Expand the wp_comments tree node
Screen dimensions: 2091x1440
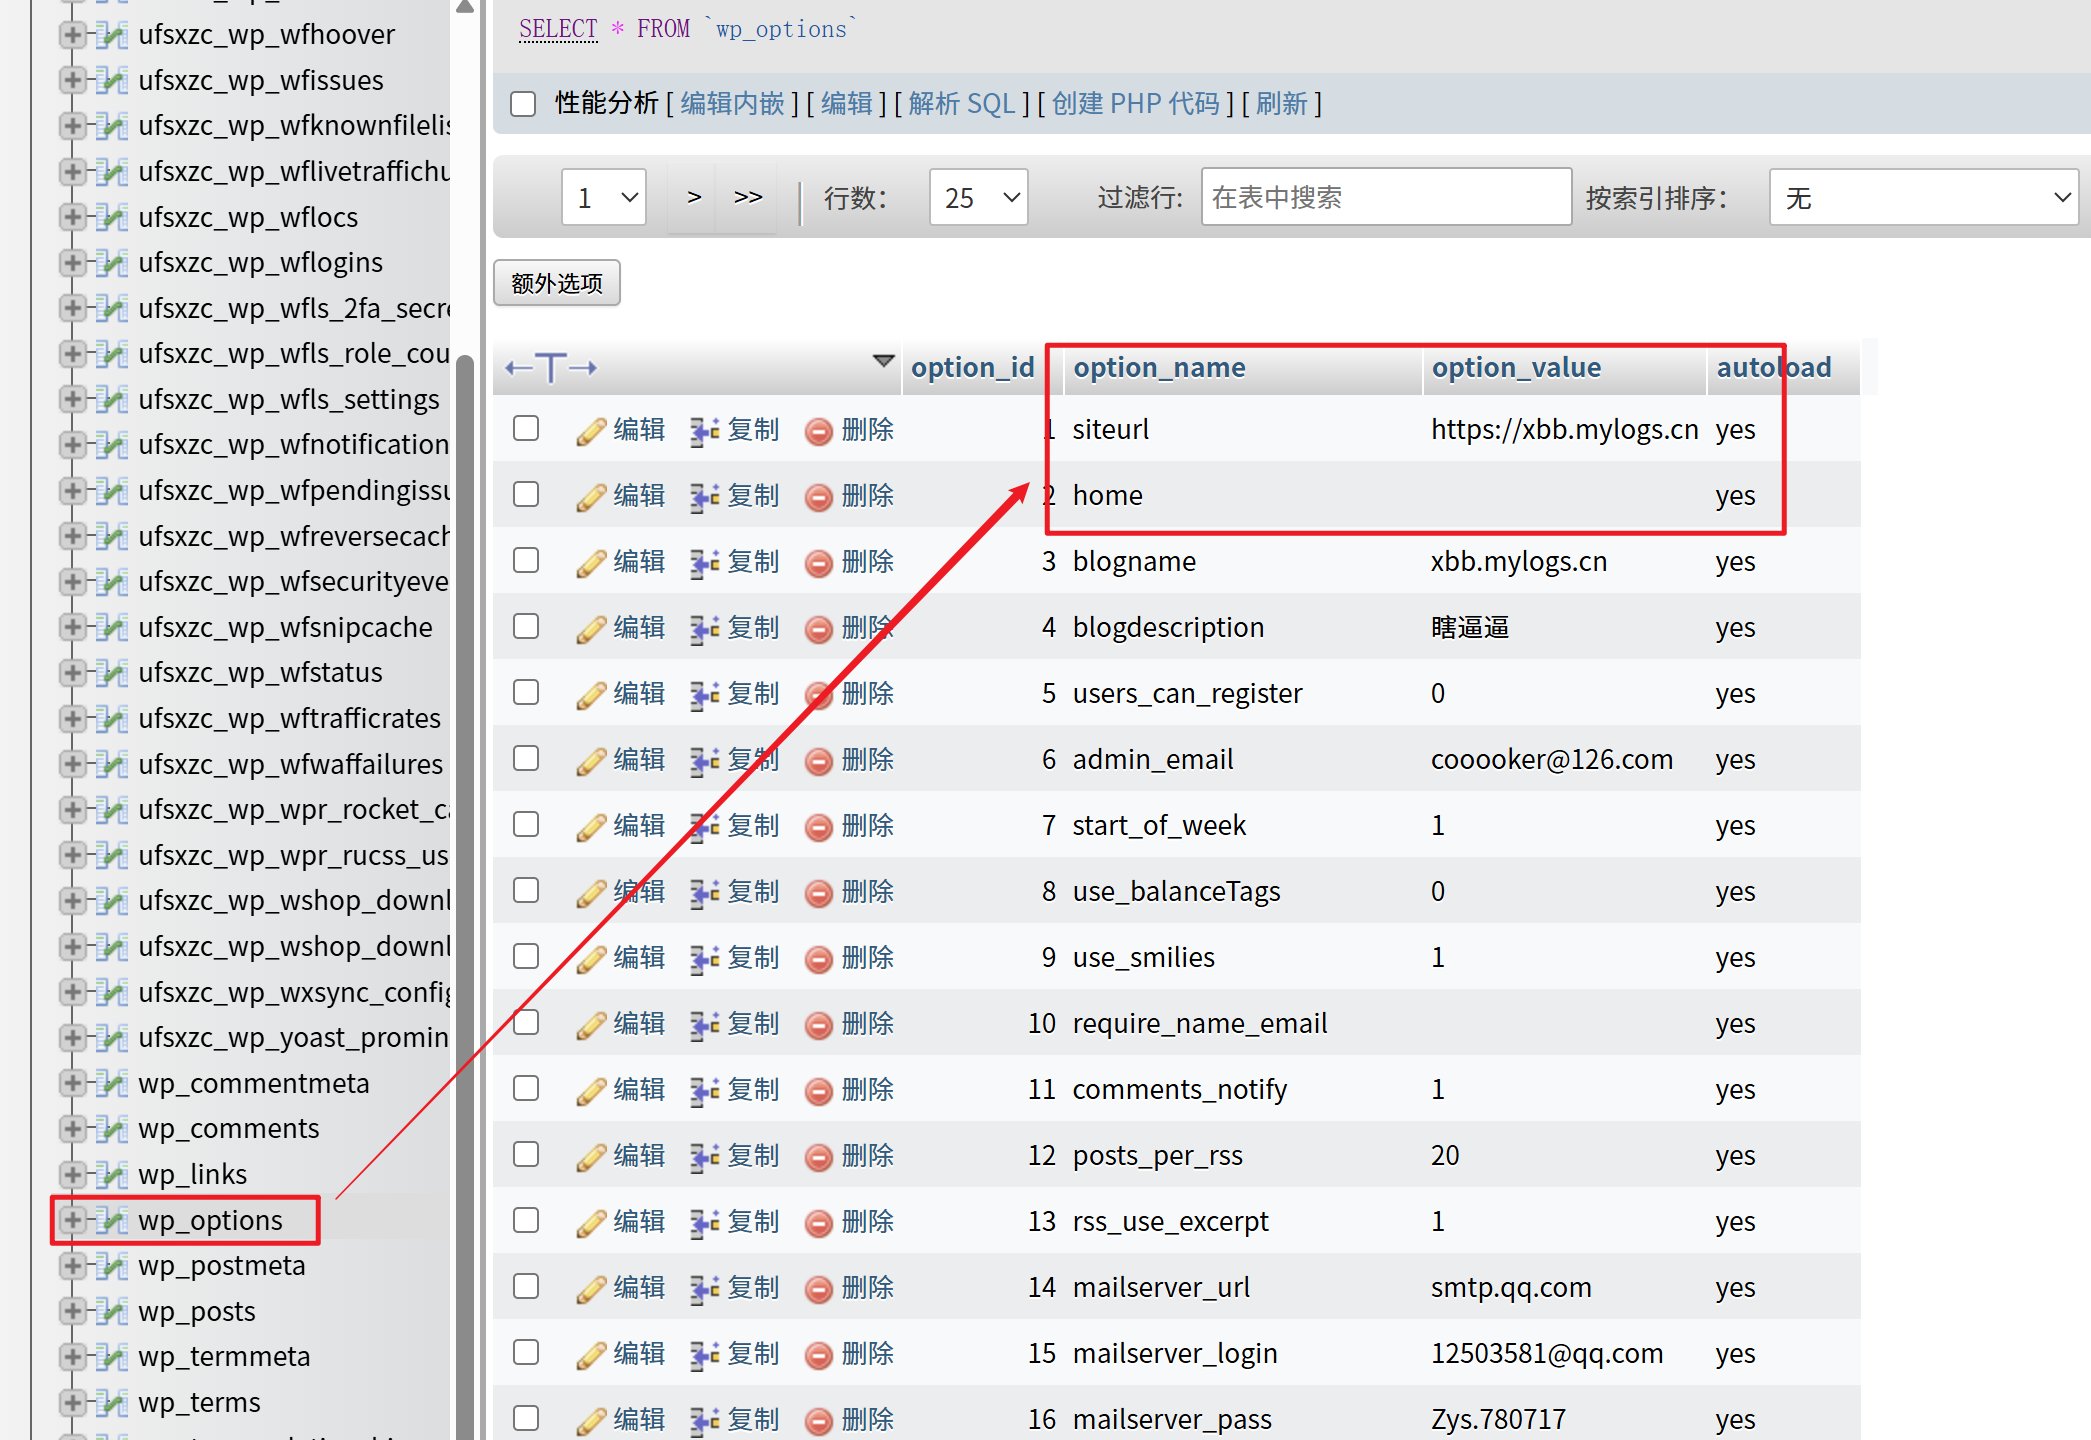(x=72, y=1129)
